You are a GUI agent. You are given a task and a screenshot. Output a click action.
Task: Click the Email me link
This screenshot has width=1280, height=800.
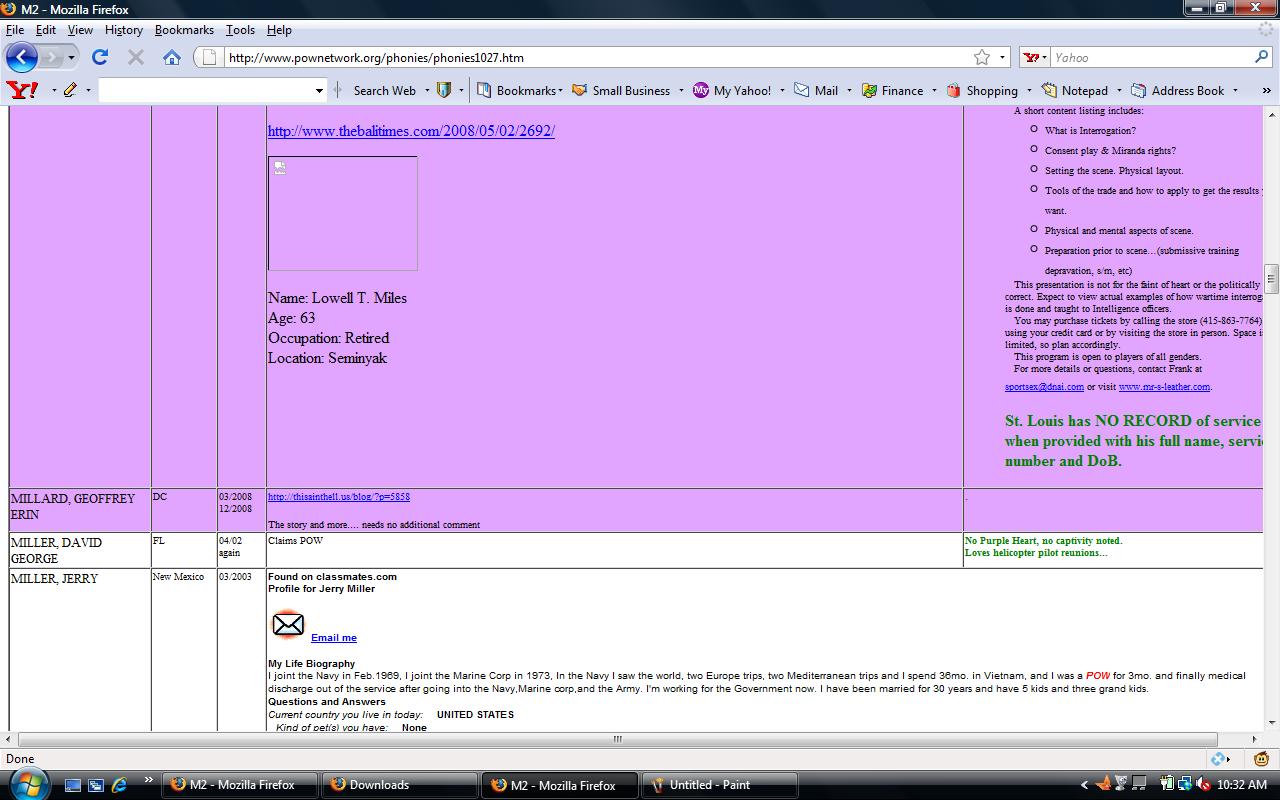(333, 637)
